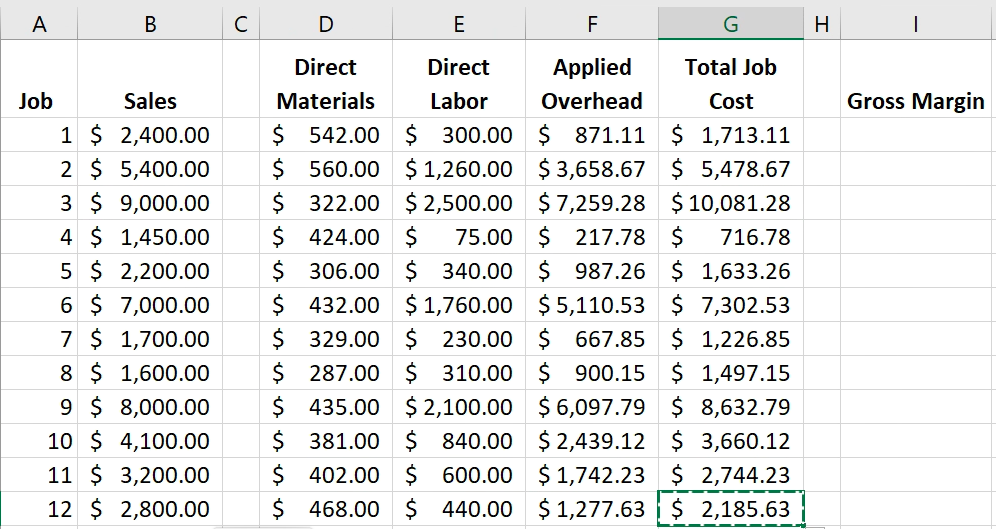Select Total Job Cost cell 2,185.63
The height and width of the screenshot is (529, 996).
[x=731, y=509]
